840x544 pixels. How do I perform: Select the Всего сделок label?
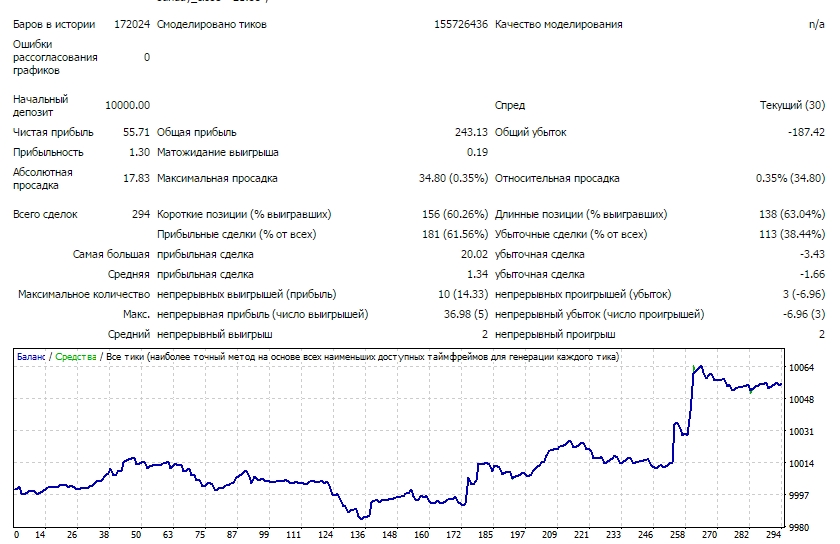pyautogui.click(x=45, y=214)
